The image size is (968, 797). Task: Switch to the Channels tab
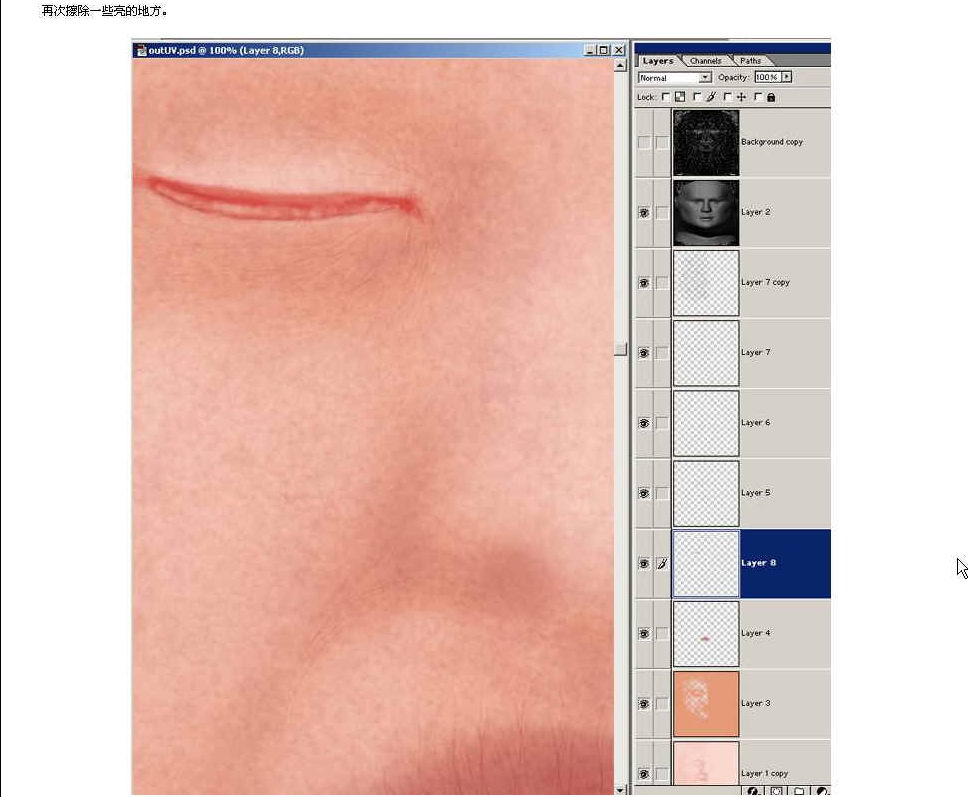705,61
